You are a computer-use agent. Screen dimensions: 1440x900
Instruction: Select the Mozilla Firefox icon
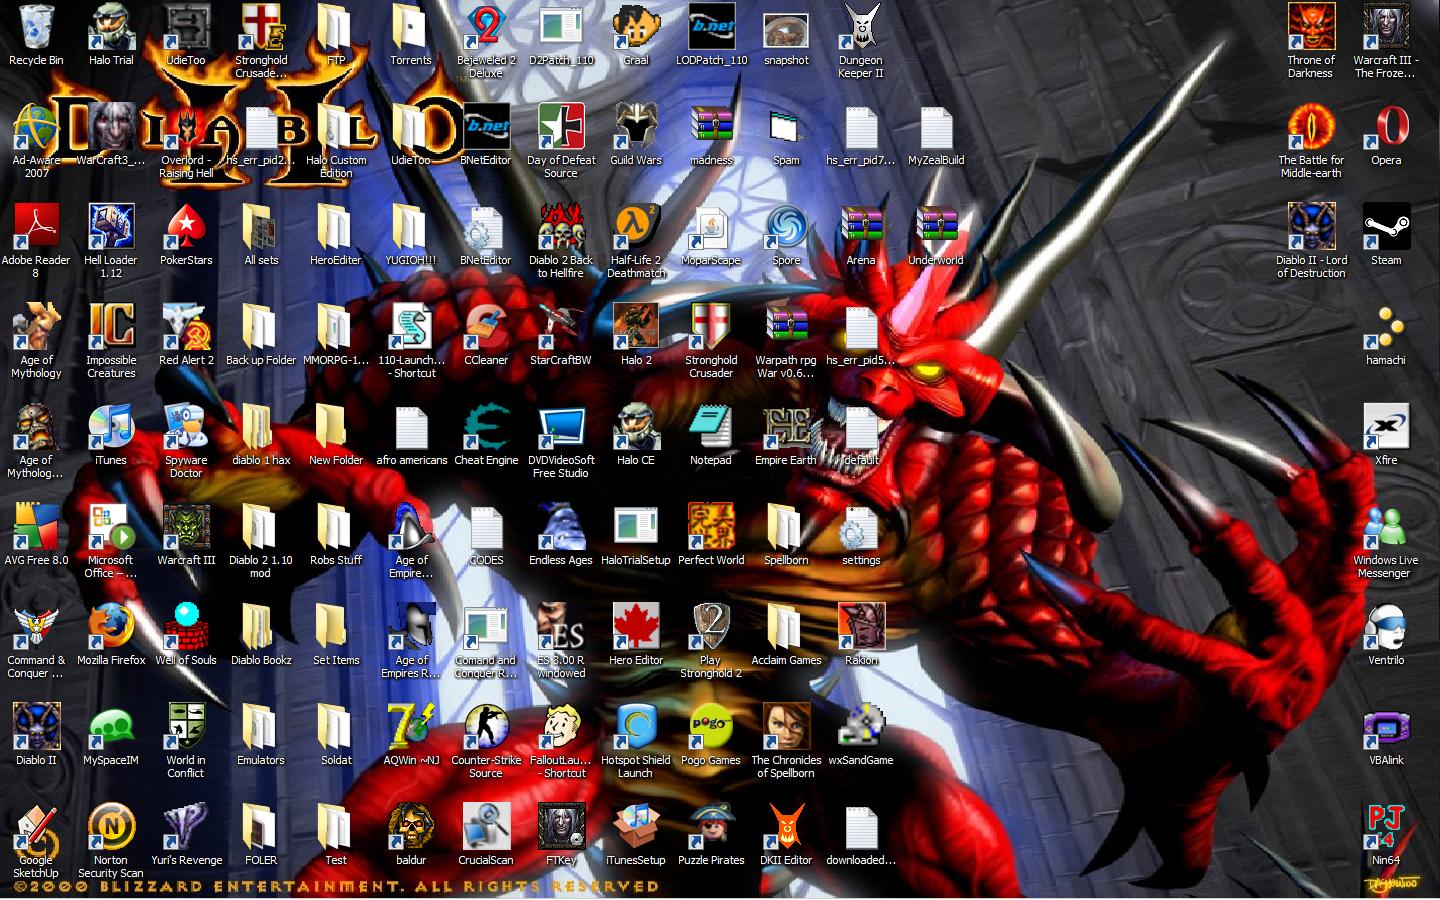click(x=111, y=627)
